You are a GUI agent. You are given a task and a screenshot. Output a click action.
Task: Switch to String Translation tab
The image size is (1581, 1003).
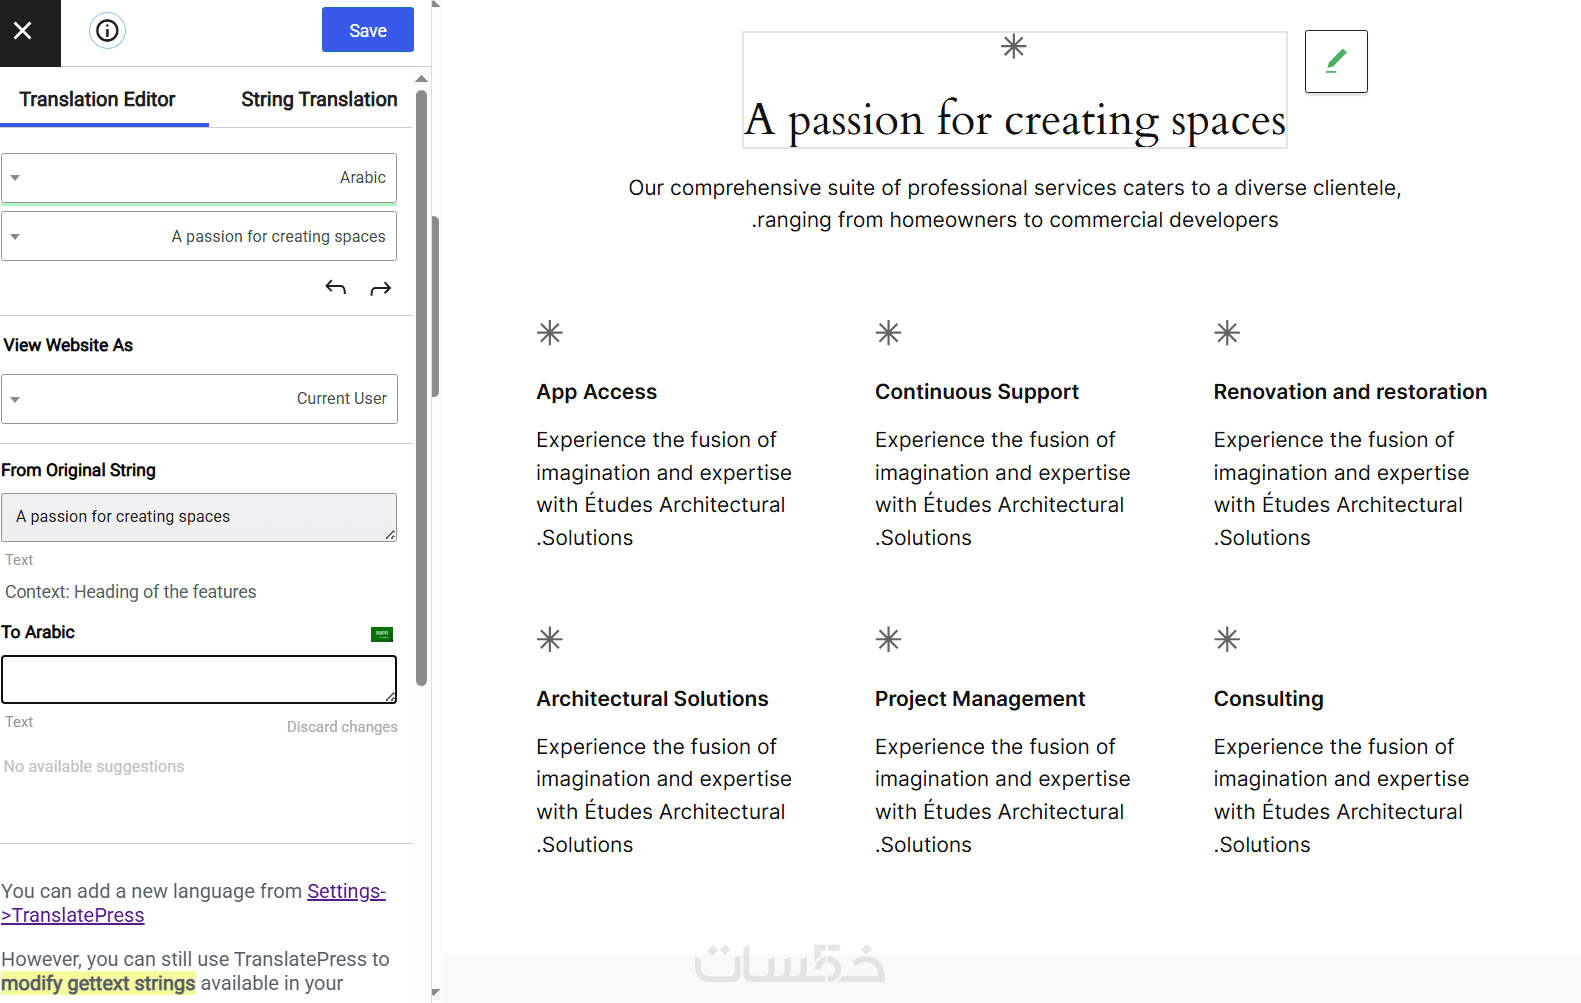(319, 99)
